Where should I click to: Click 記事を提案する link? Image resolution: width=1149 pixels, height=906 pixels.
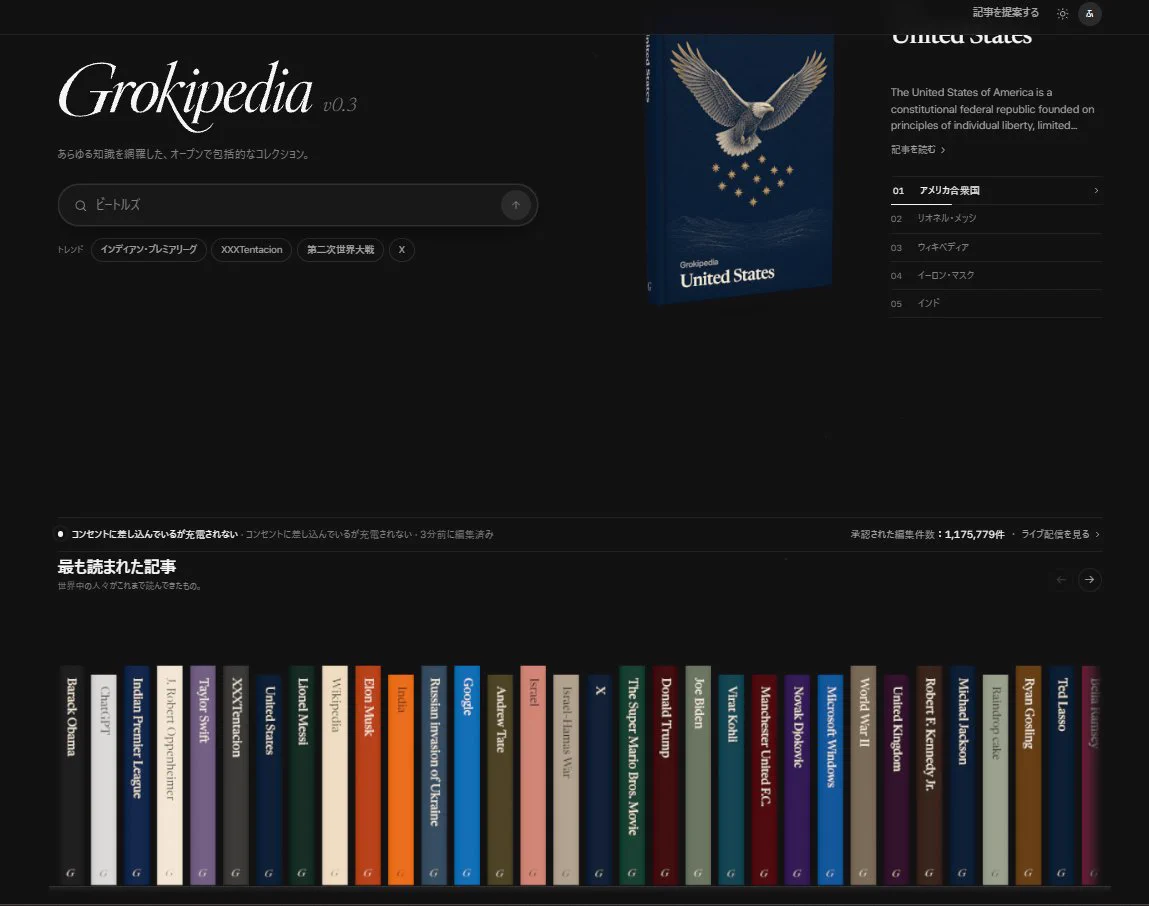pos(1005,12)
